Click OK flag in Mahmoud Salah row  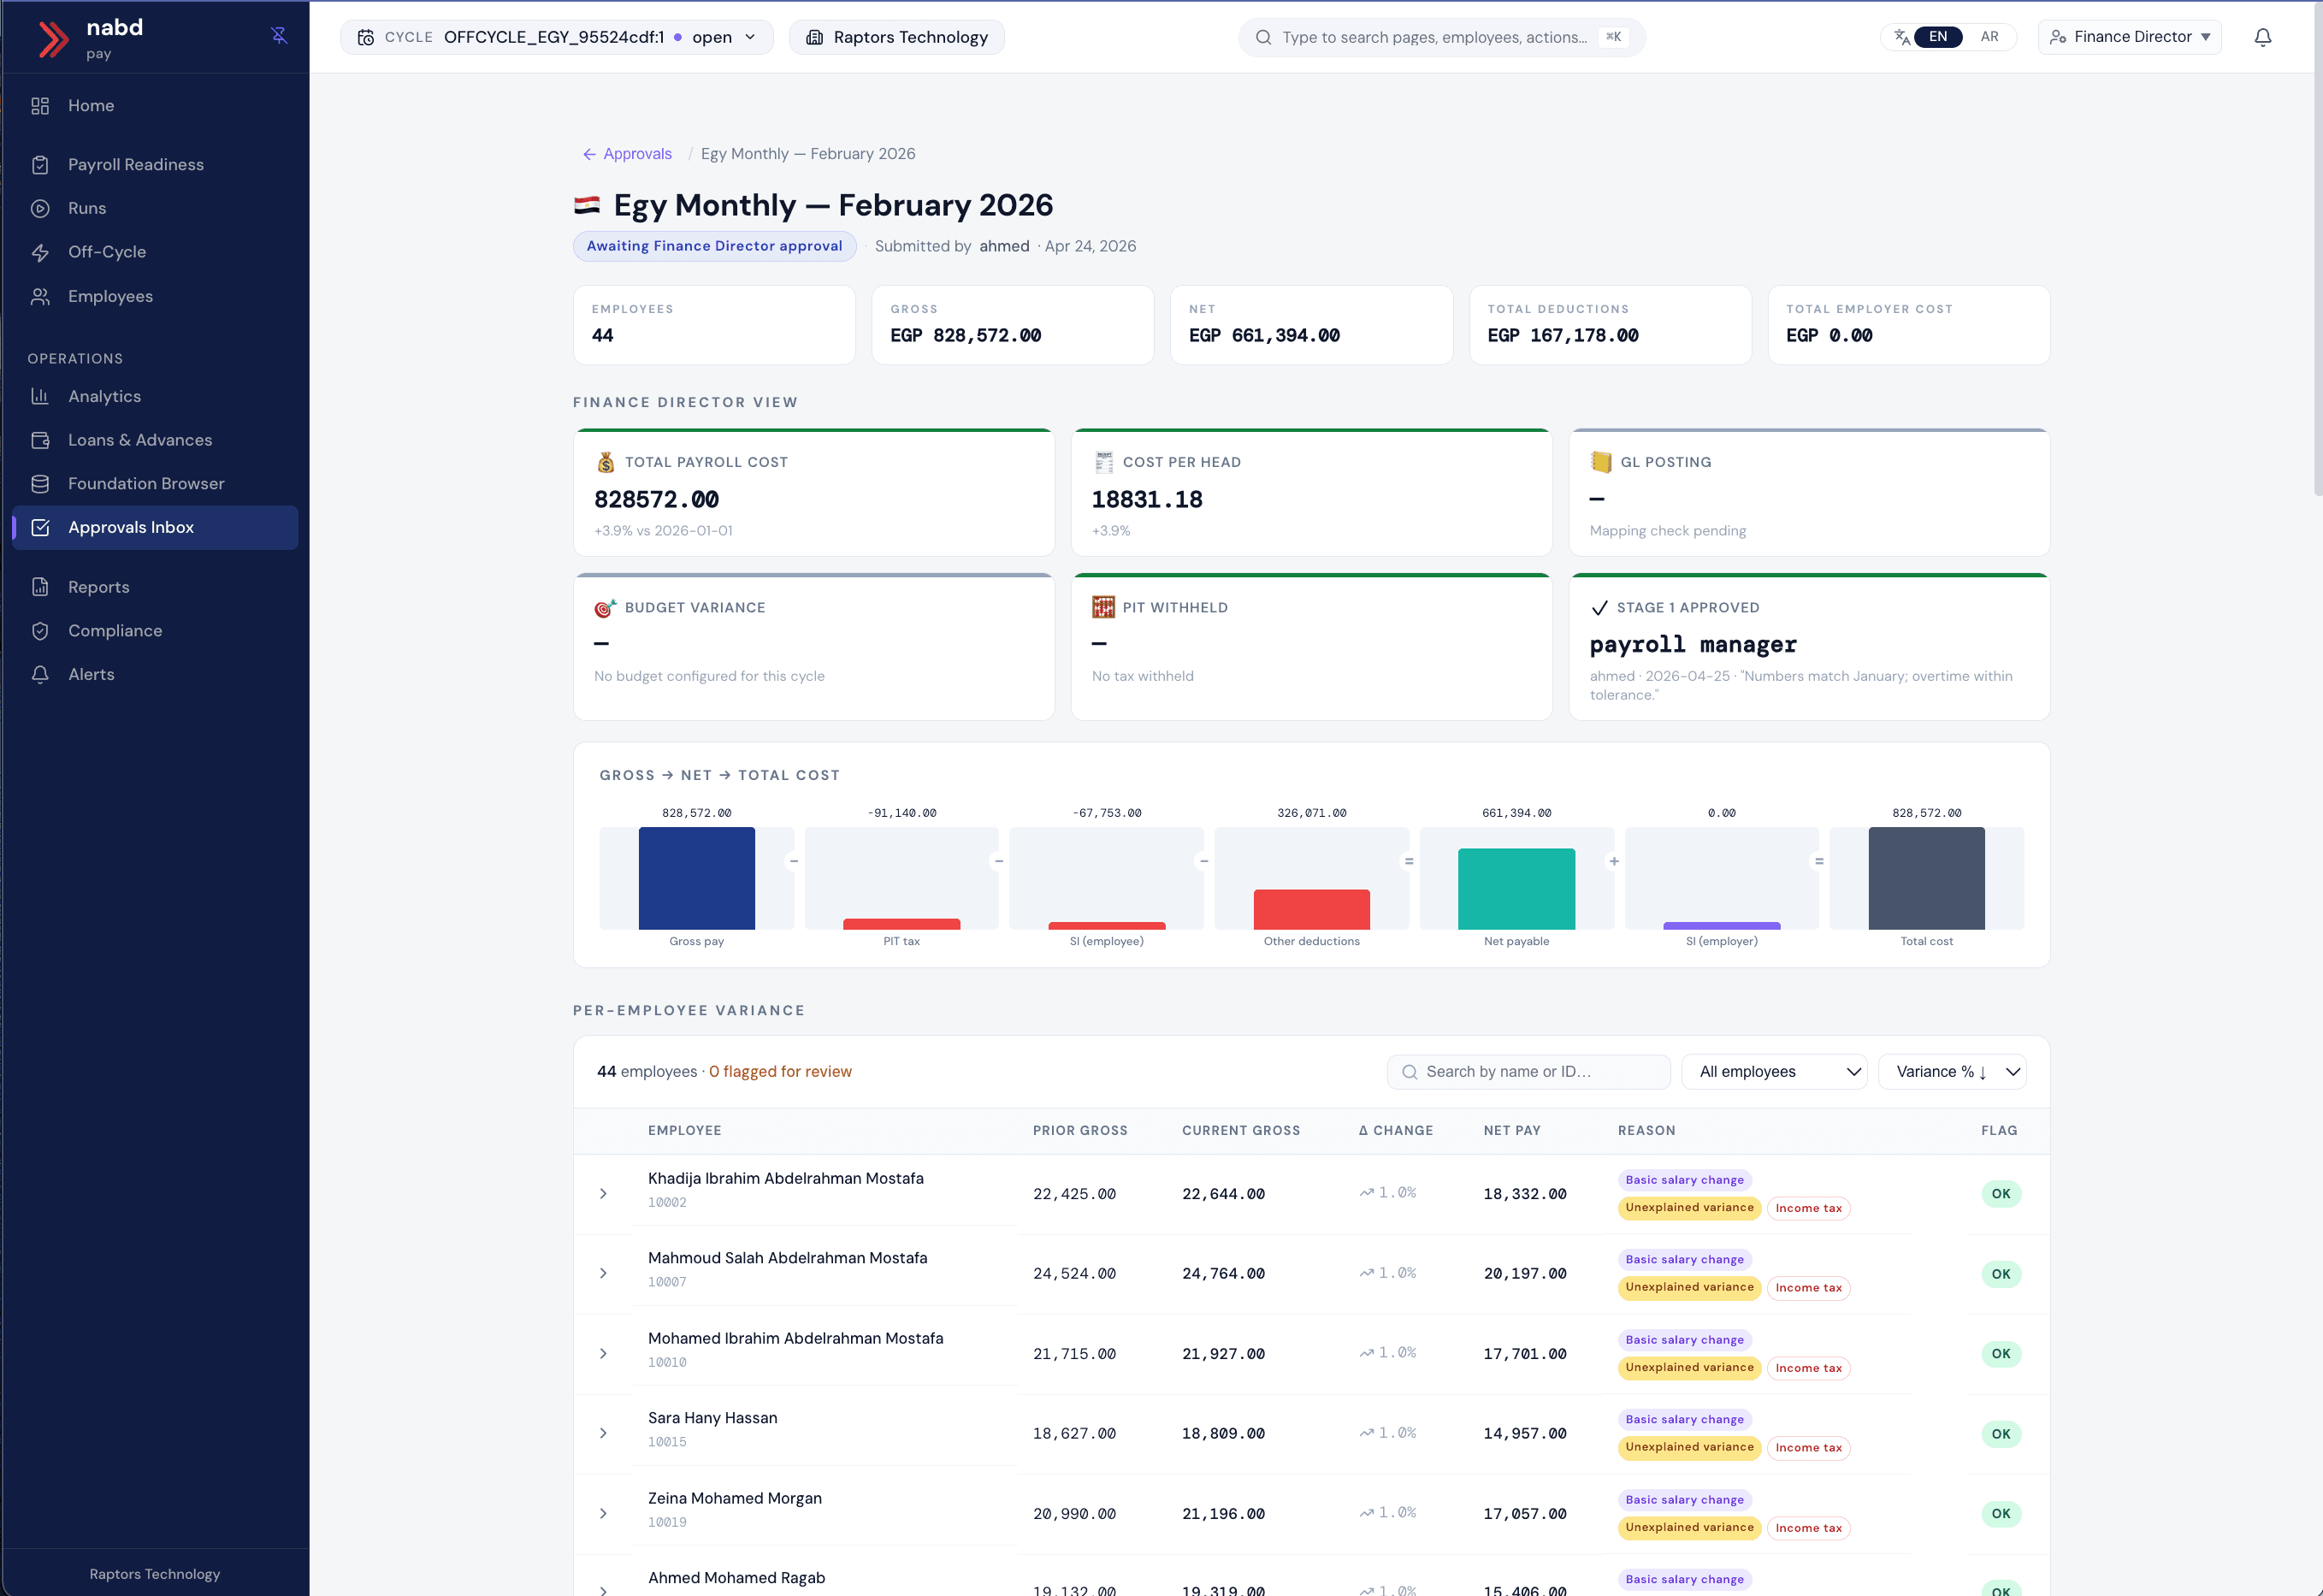pyautogui.click(x=2000, y=1274)
